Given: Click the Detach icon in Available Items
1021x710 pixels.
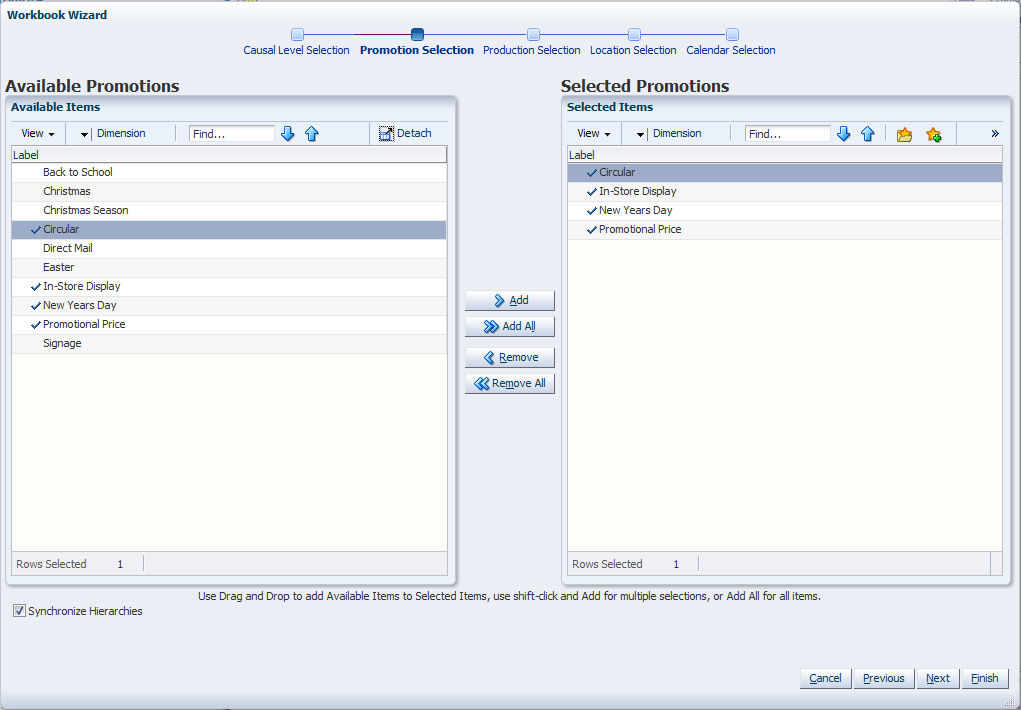Looking at the screenshot, I should tap(386, 134).
